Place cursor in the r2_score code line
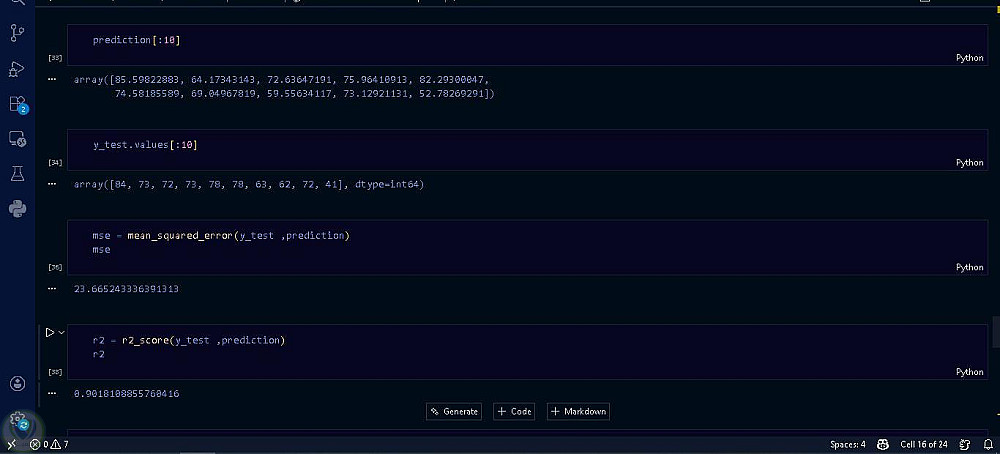The height and width of the screenshot is (454, 1000). tap(189, 340)
